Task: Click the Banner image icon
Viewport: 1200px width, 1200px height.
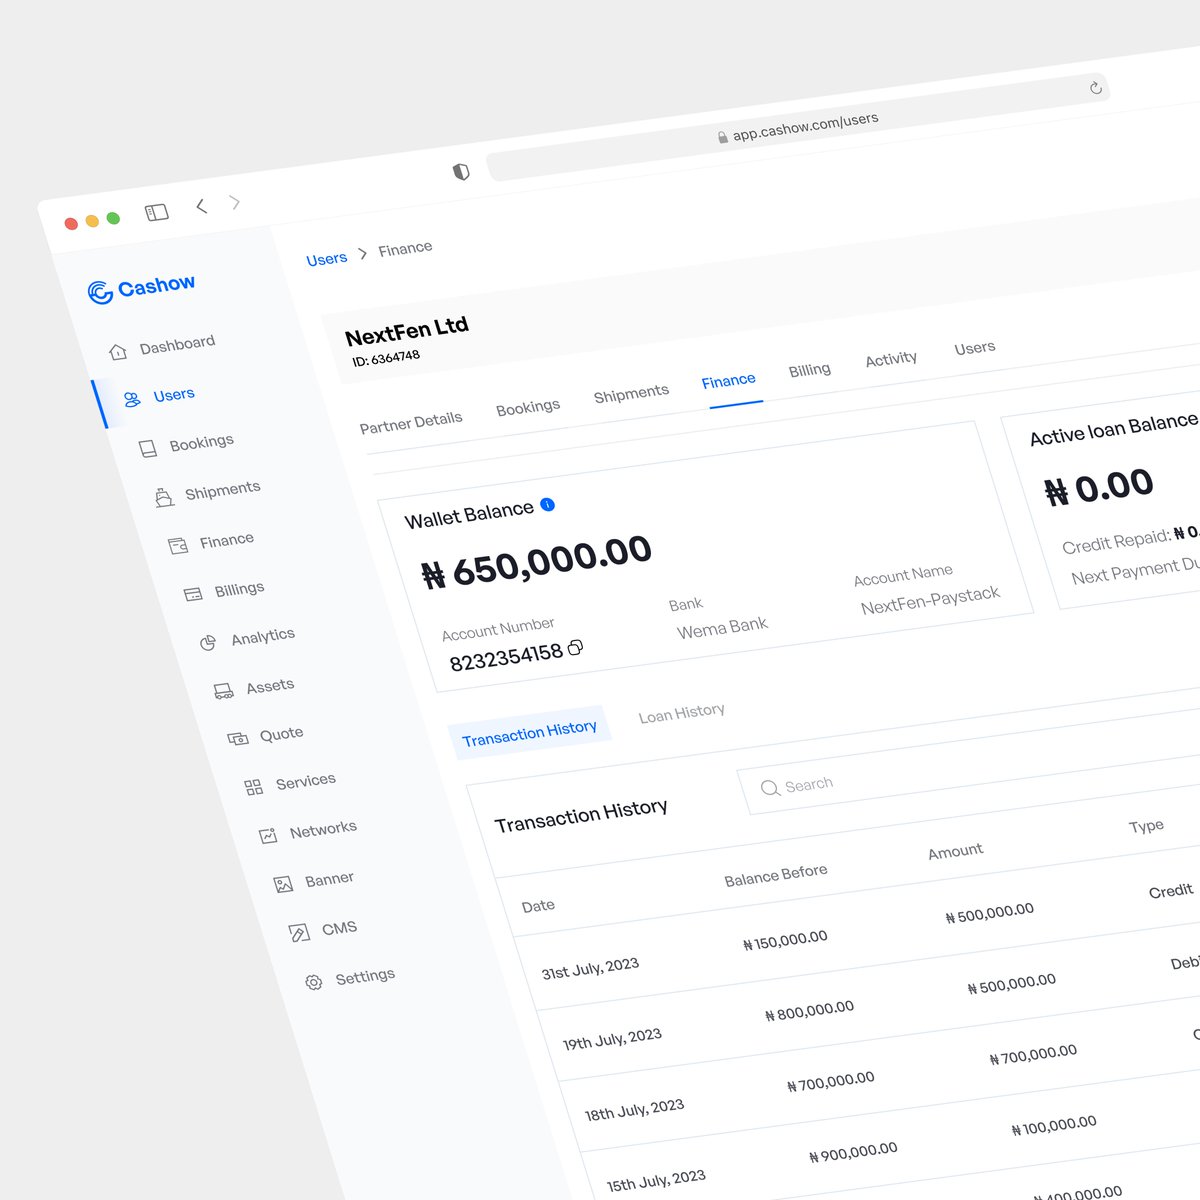Action: click(x=284, y=884)
